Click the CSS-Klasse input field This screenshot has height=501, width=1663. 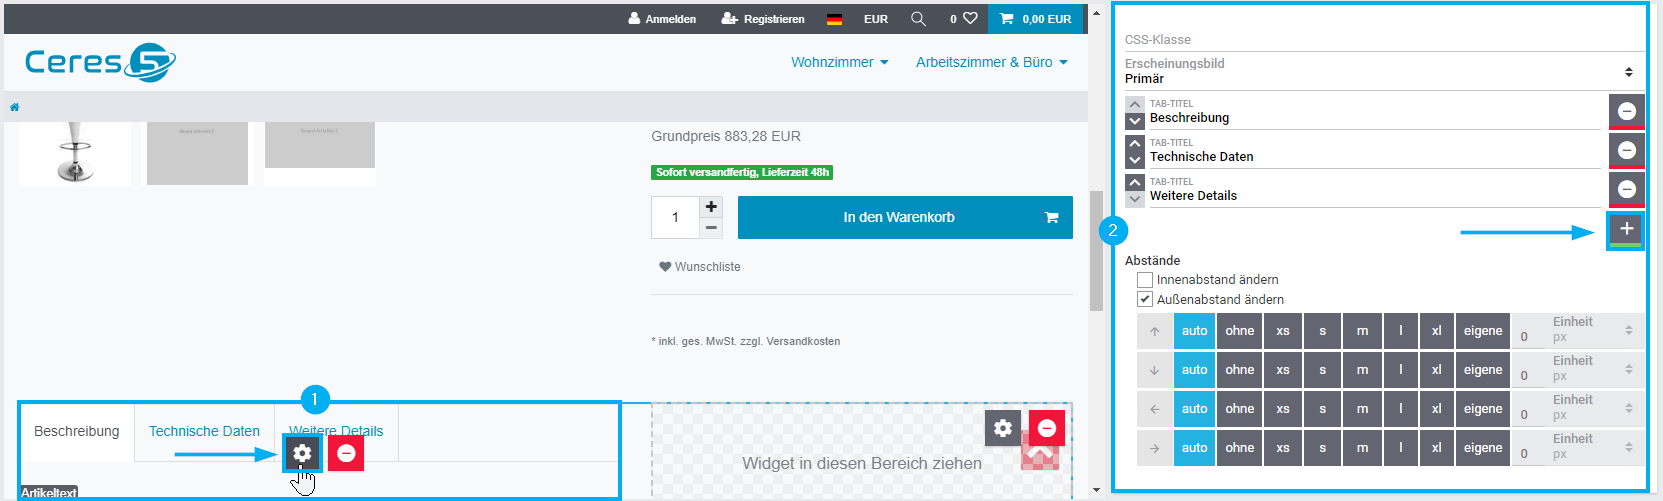coord(1384,40)
